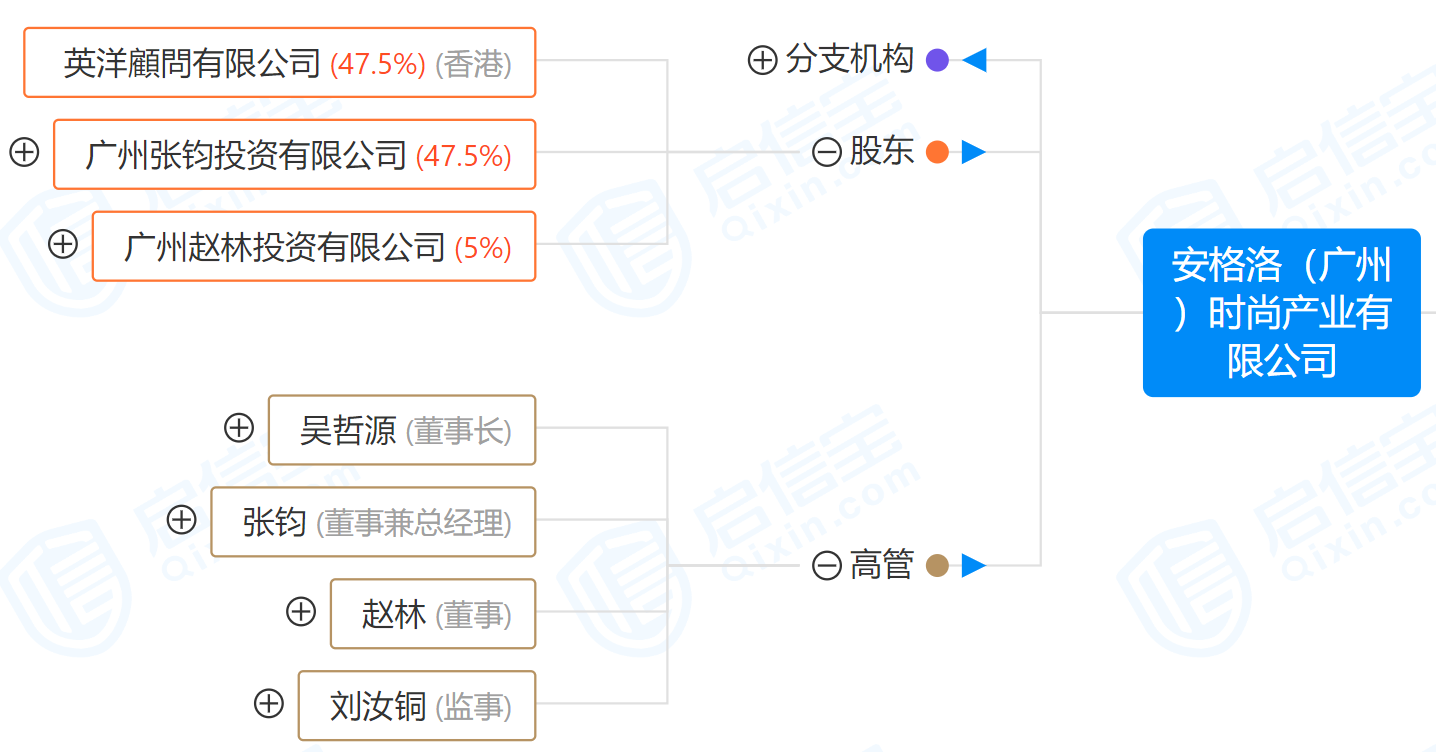This screenshot has height=752, width=1436.
Task: Click the purple dot for 分支机构
Action: click(937, 61)
